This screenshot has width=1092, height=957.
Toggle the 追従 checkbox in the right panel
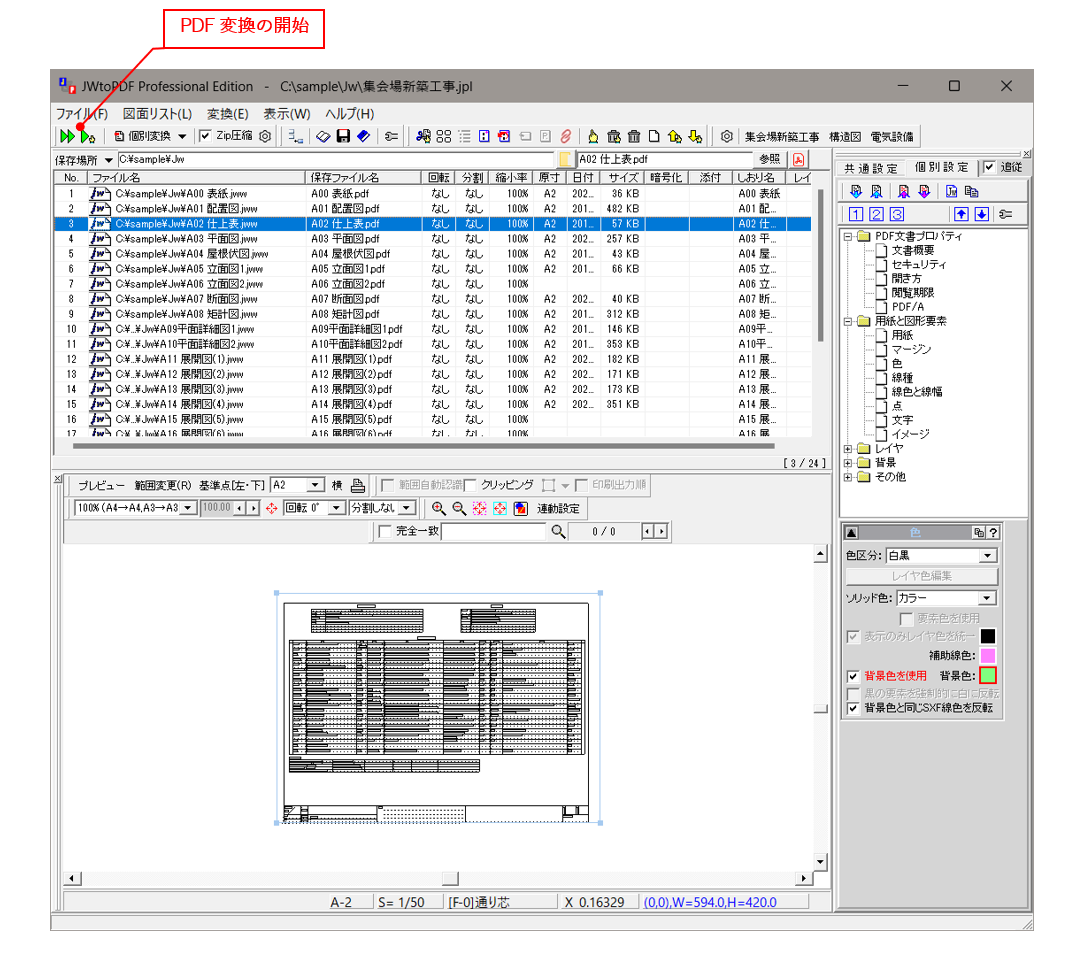click(x=989, y=167)
